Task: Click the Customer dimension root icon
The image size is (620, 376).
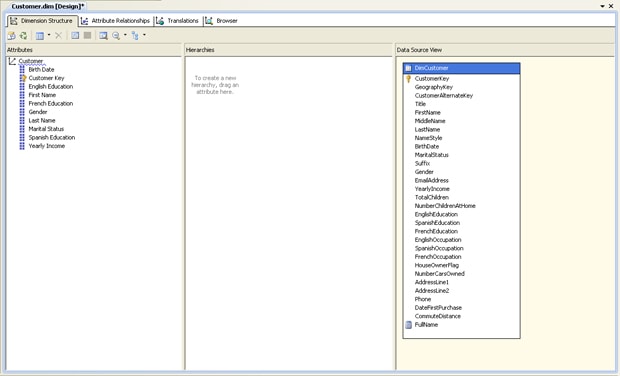Action: click(12, 61)
